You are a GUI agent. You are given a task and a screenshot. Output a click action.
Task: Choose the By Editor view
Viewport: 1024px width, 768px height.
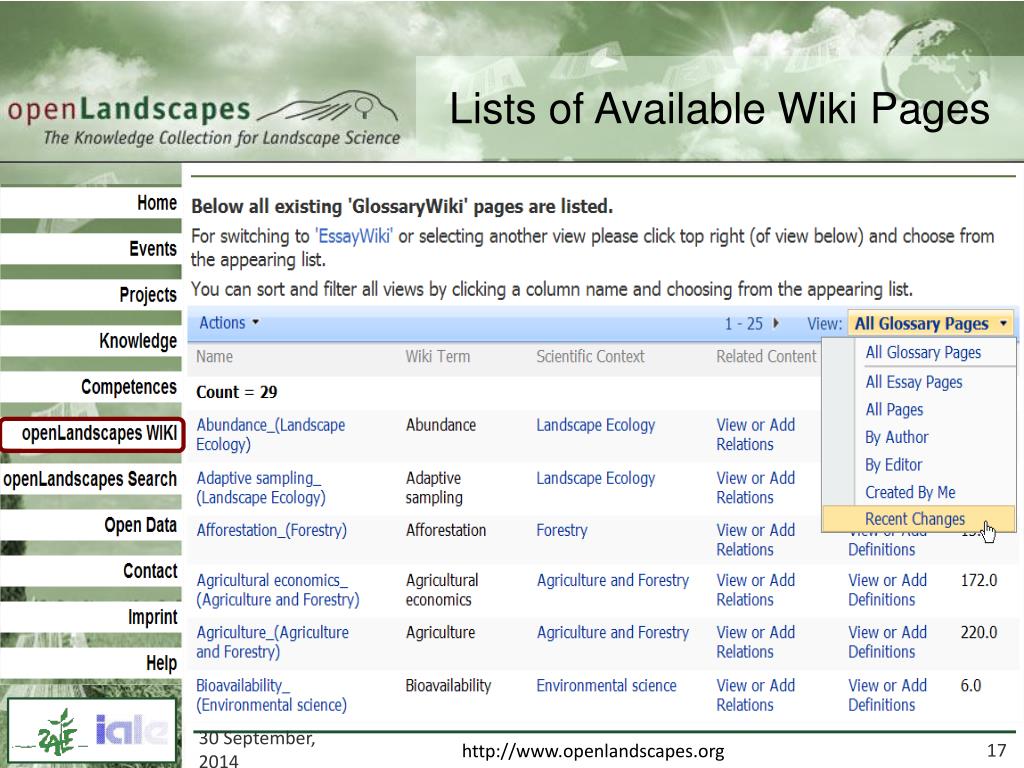(893, 464)
